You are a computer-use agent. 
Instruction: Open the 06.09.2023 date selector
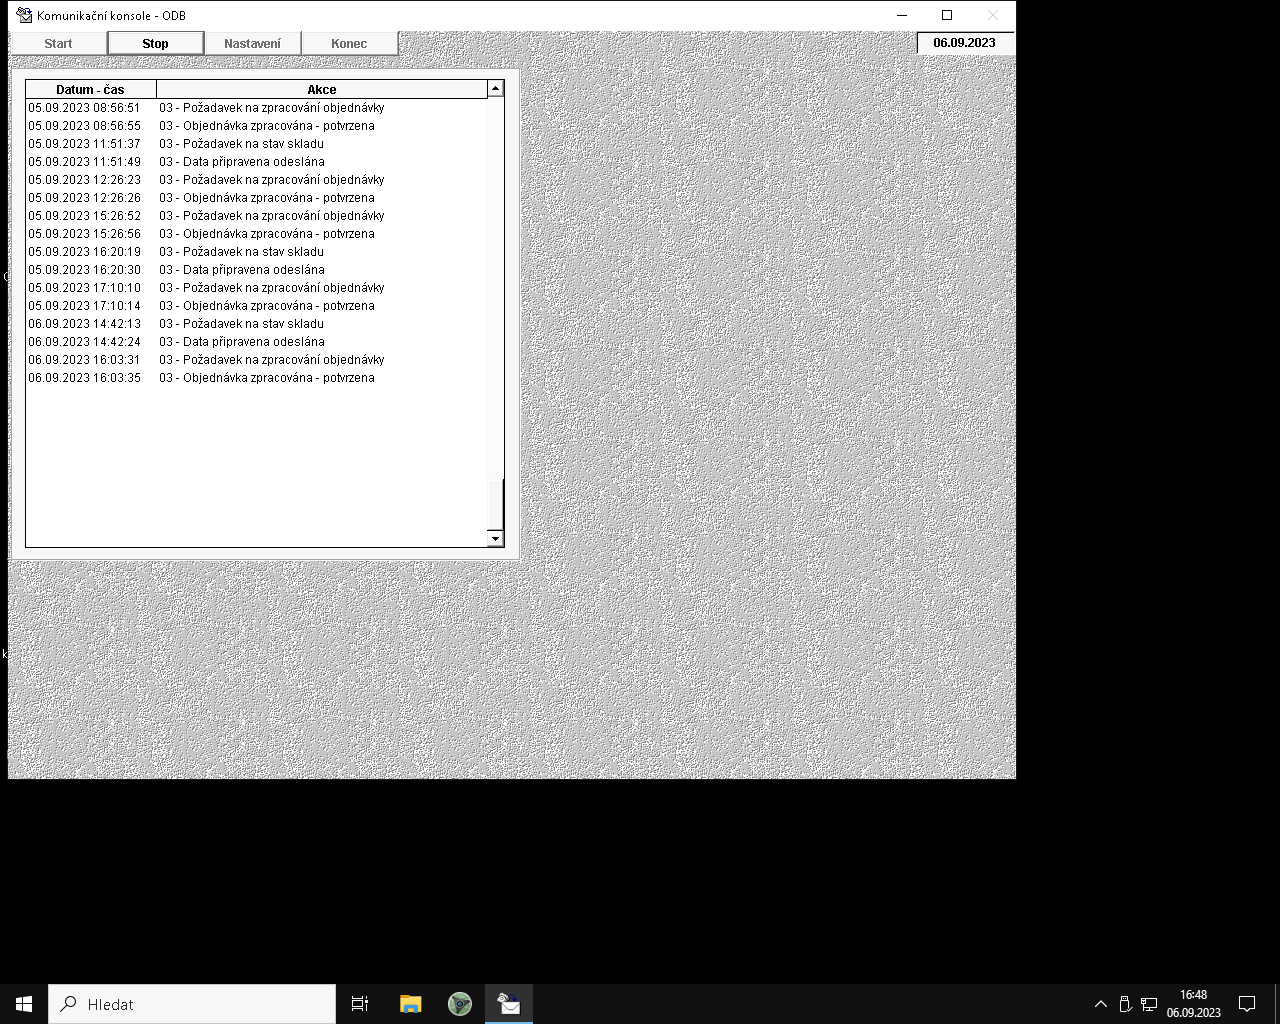964,43
